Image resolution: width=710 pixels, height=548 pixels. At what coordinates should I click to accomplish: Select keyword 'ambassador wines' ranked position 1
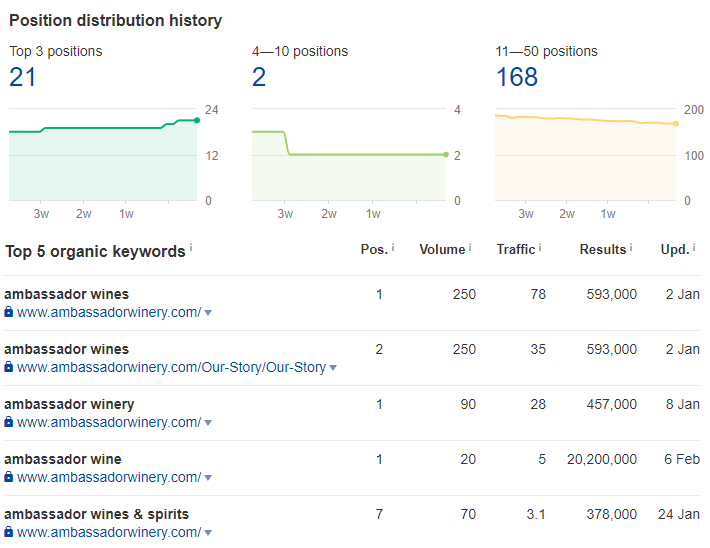67,294
